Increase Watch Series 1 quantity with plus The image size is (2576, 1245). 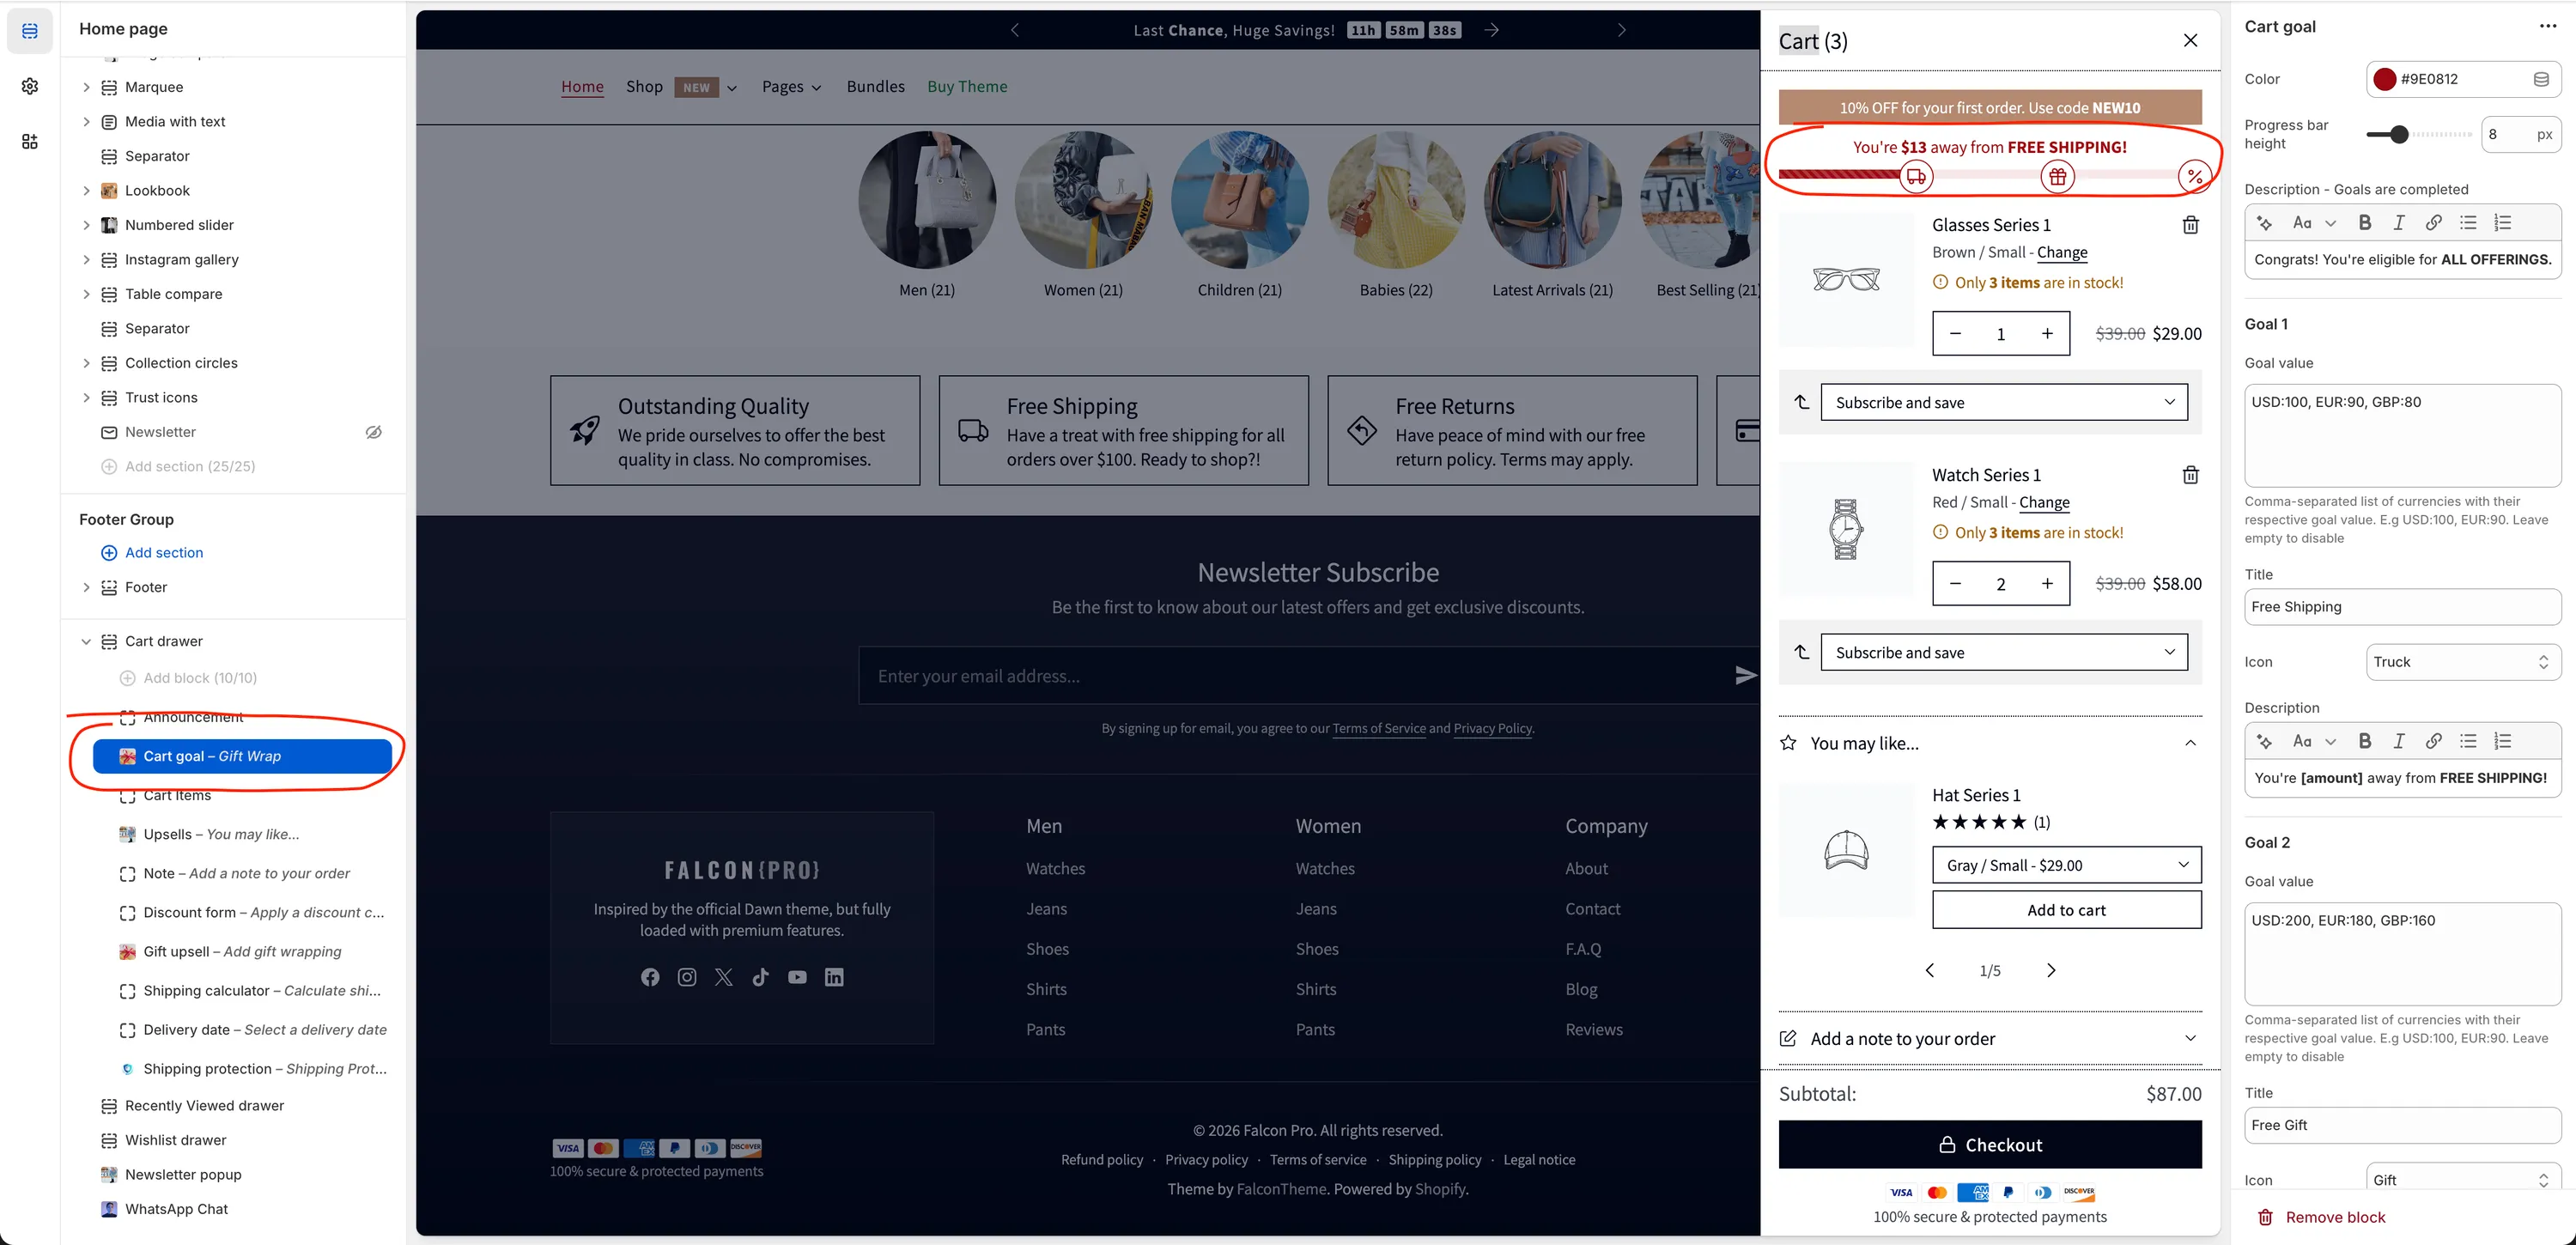[x=2047, y=584]
